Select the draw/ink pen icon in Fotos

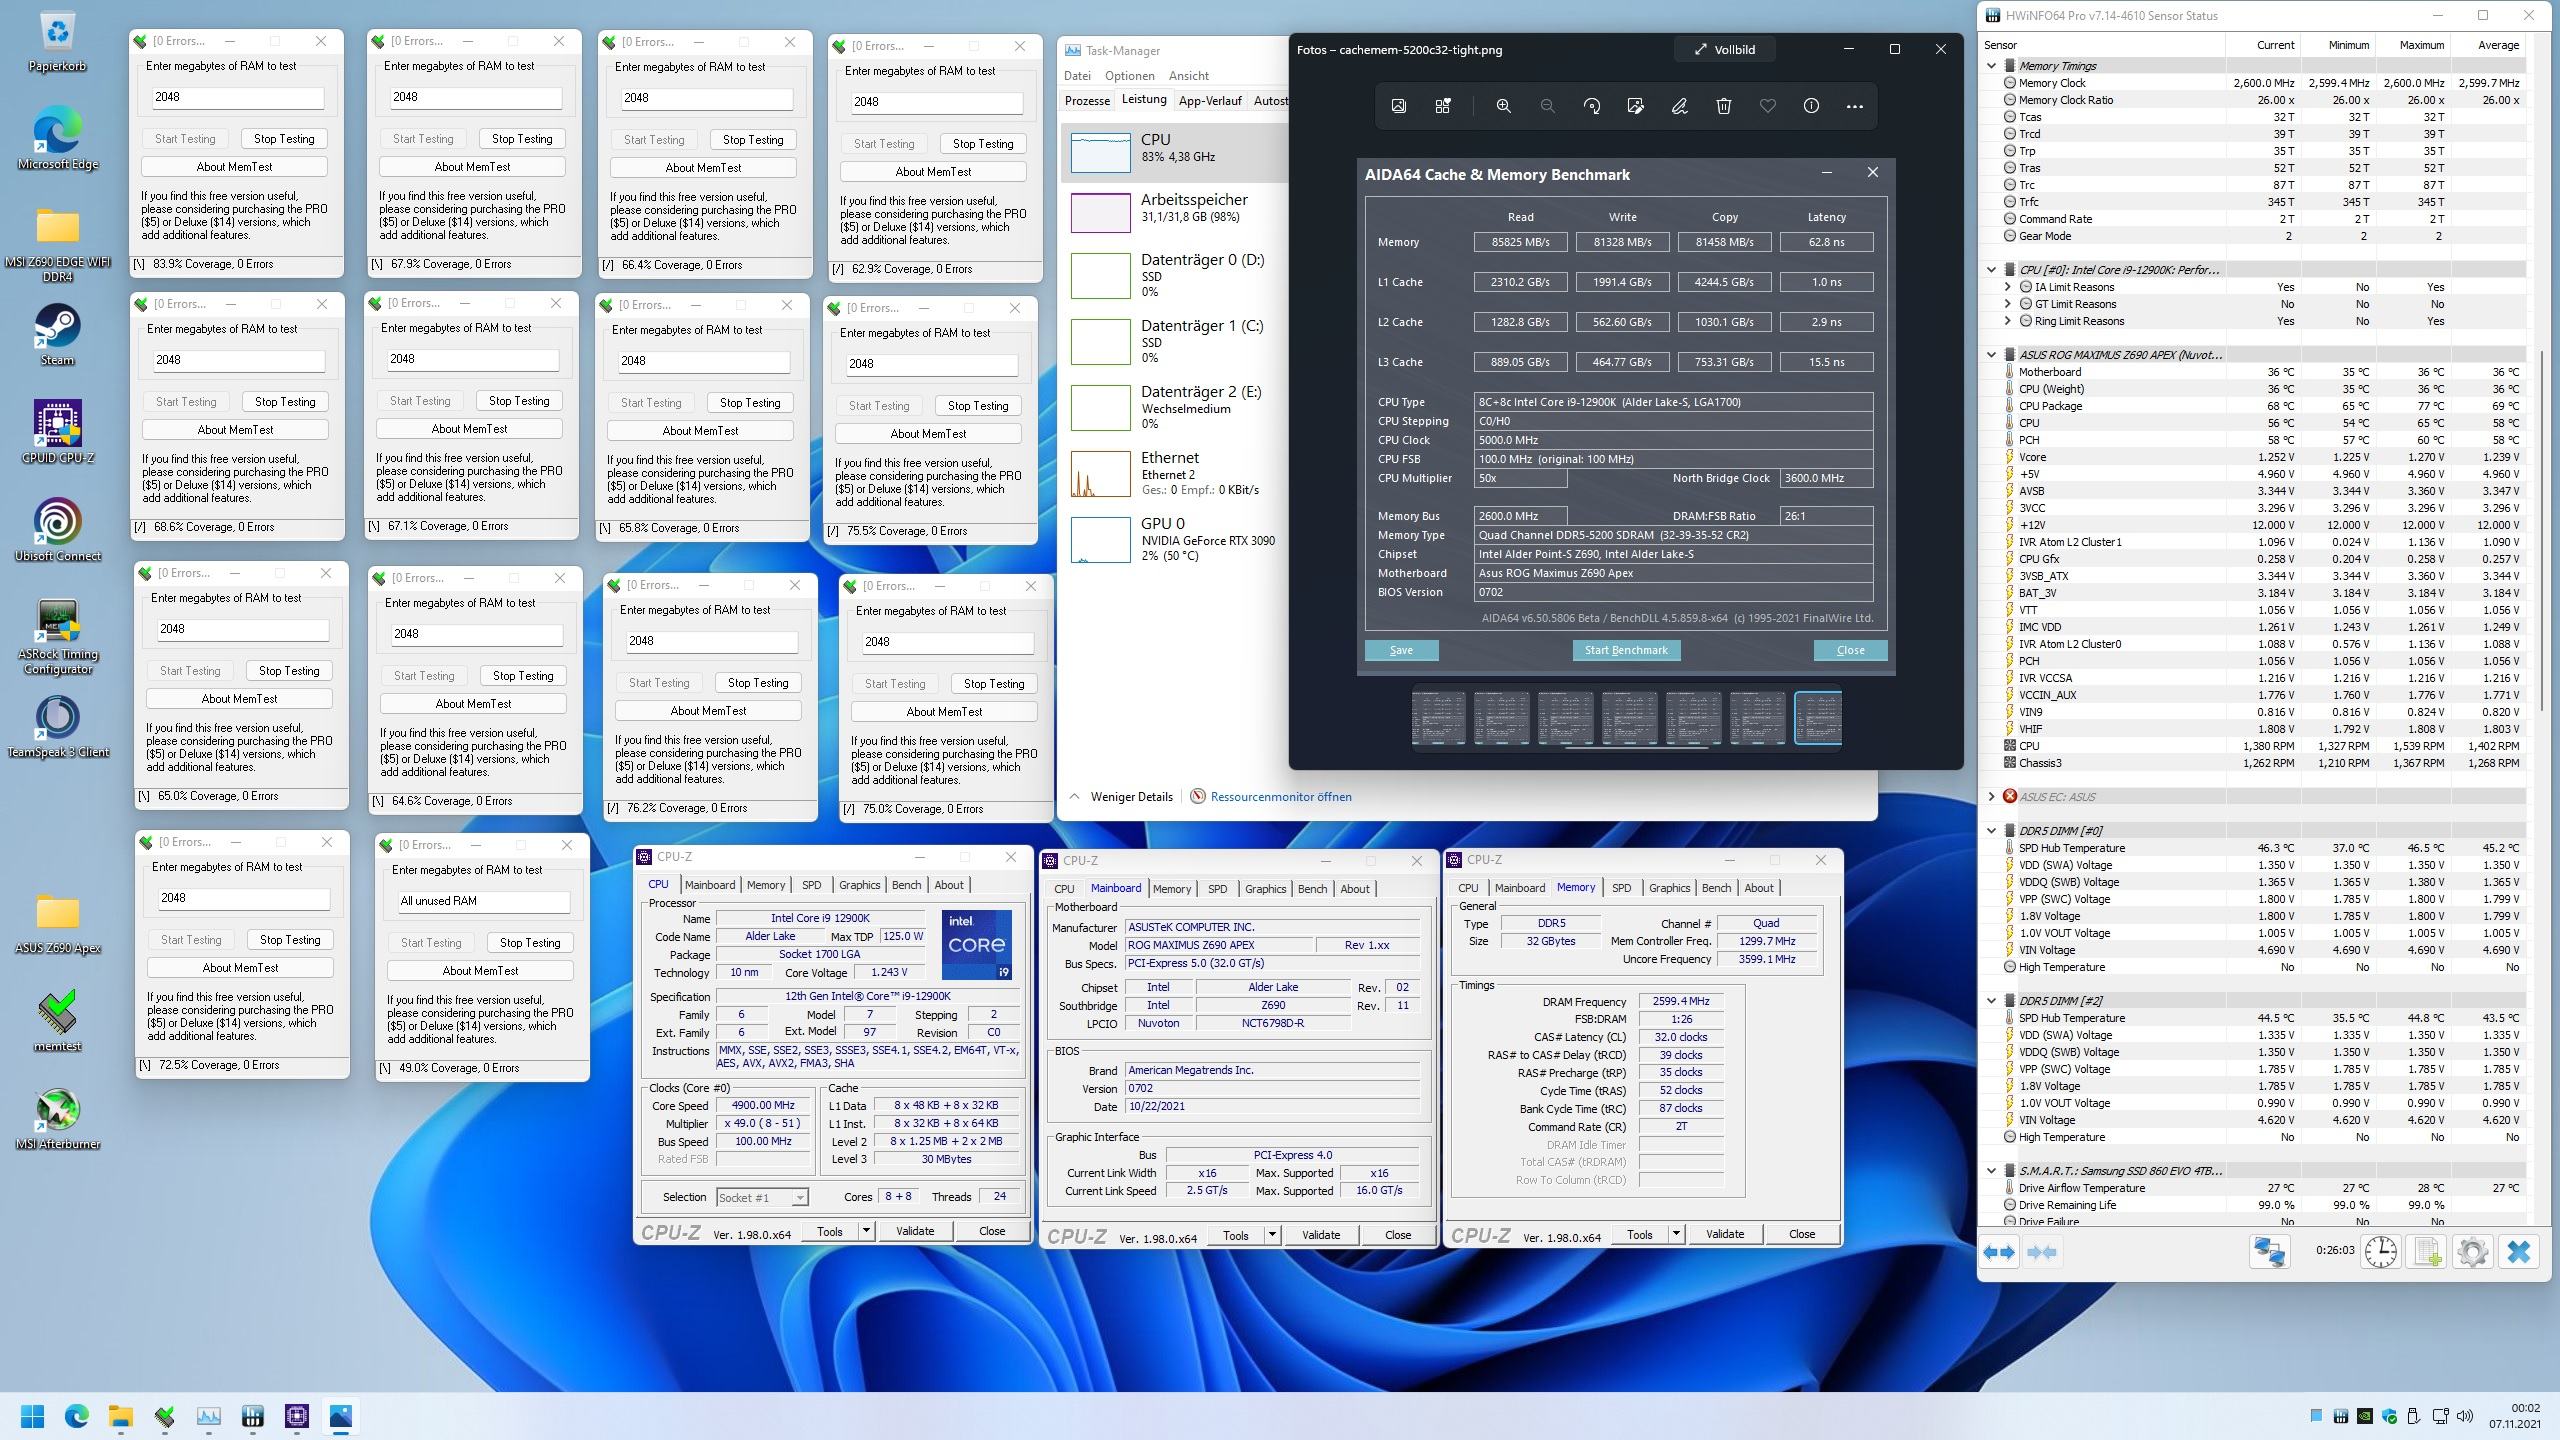tap(1679, 106)
